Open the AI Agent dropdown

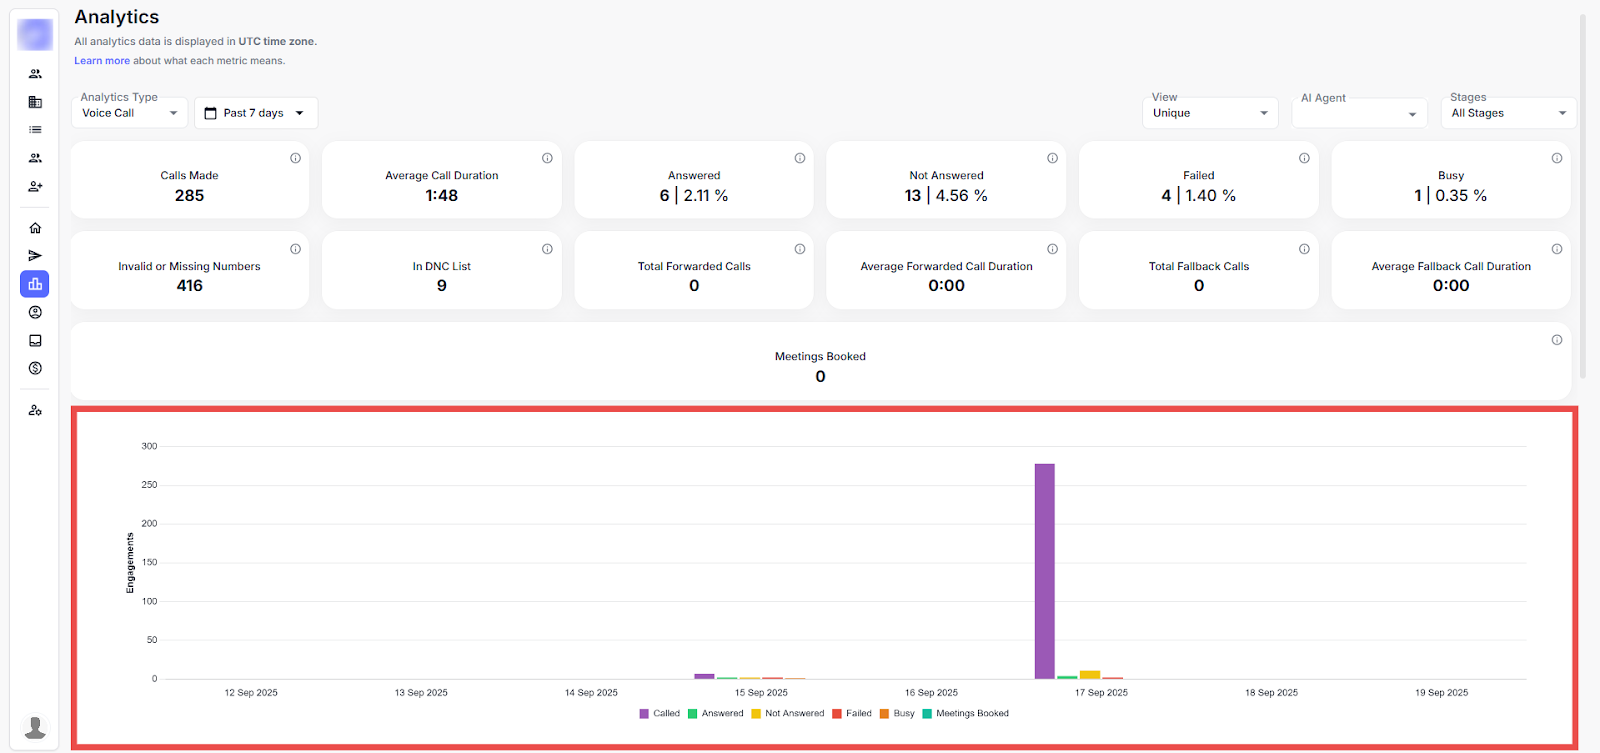1358,113
